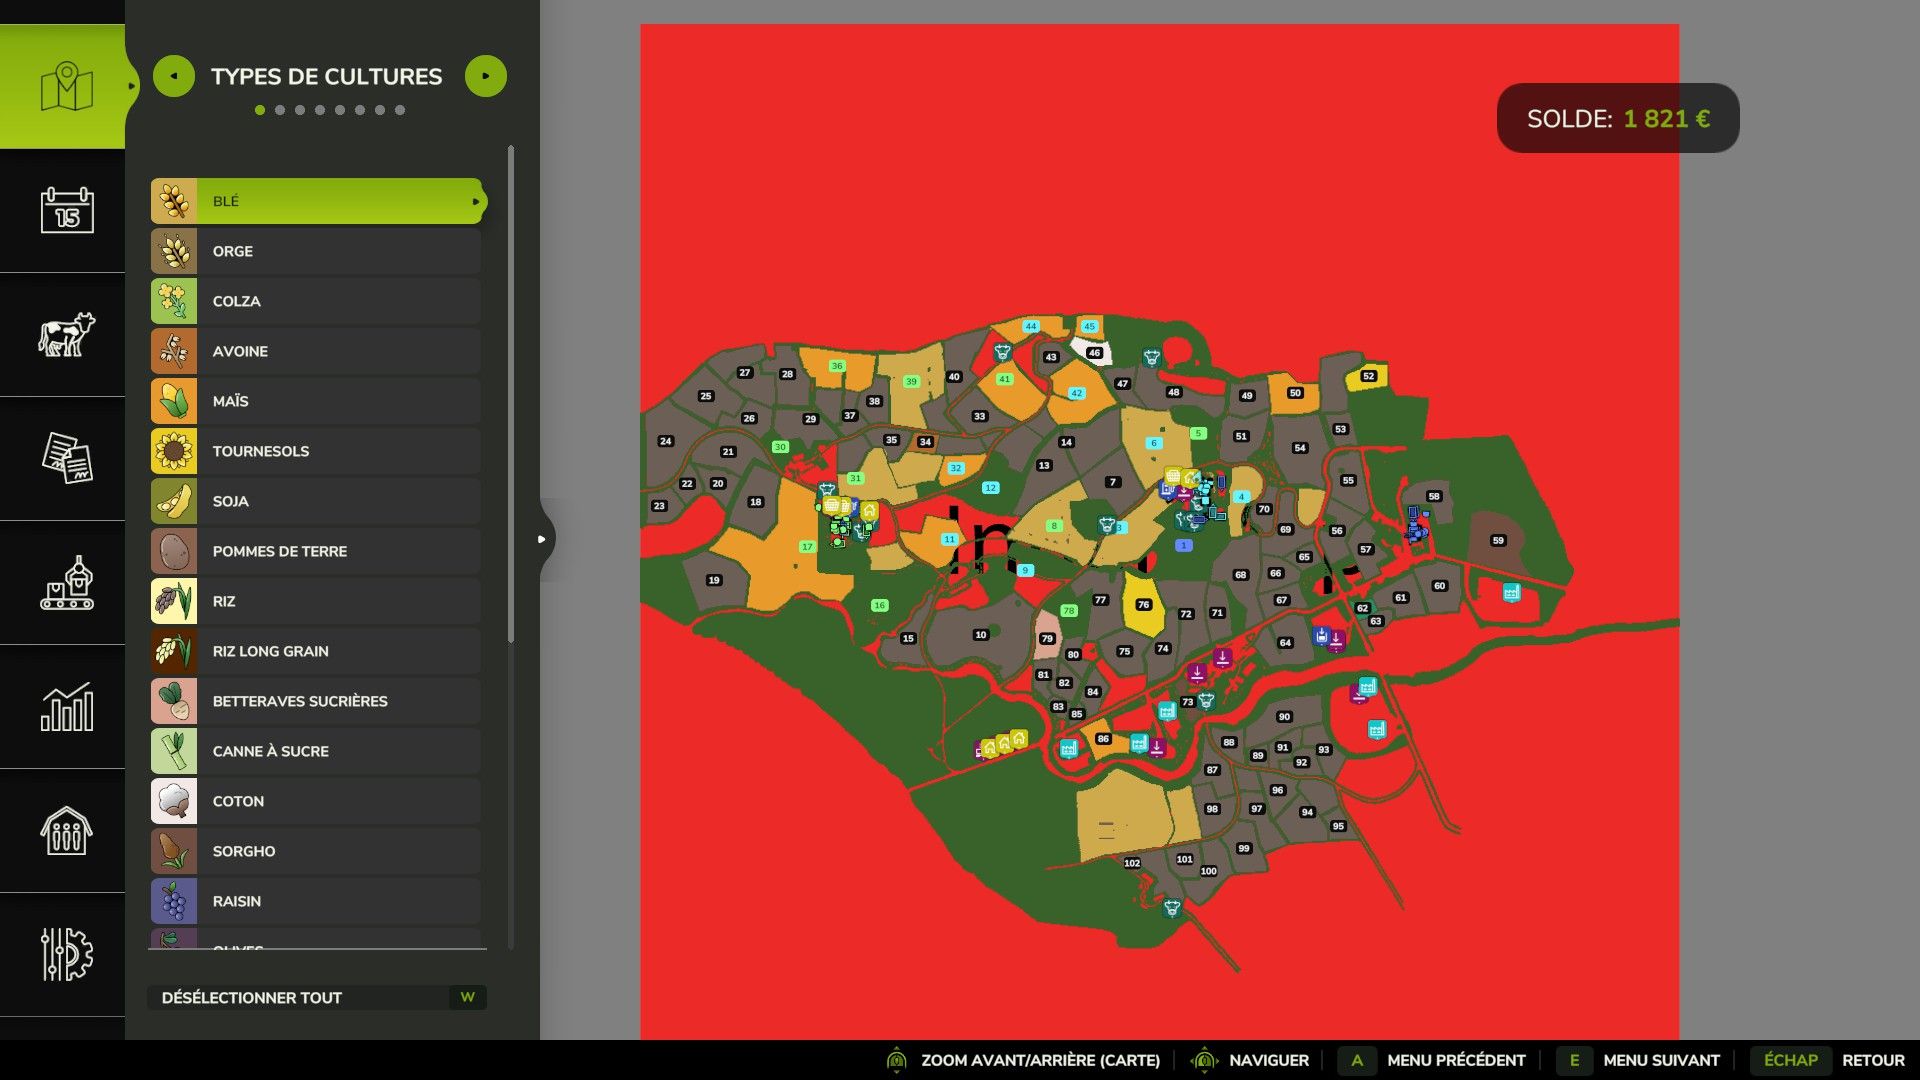Select Menu précédent in bottom bar
This screenshot has height=1080, width=1920.
click(x=1455, y=1060)
